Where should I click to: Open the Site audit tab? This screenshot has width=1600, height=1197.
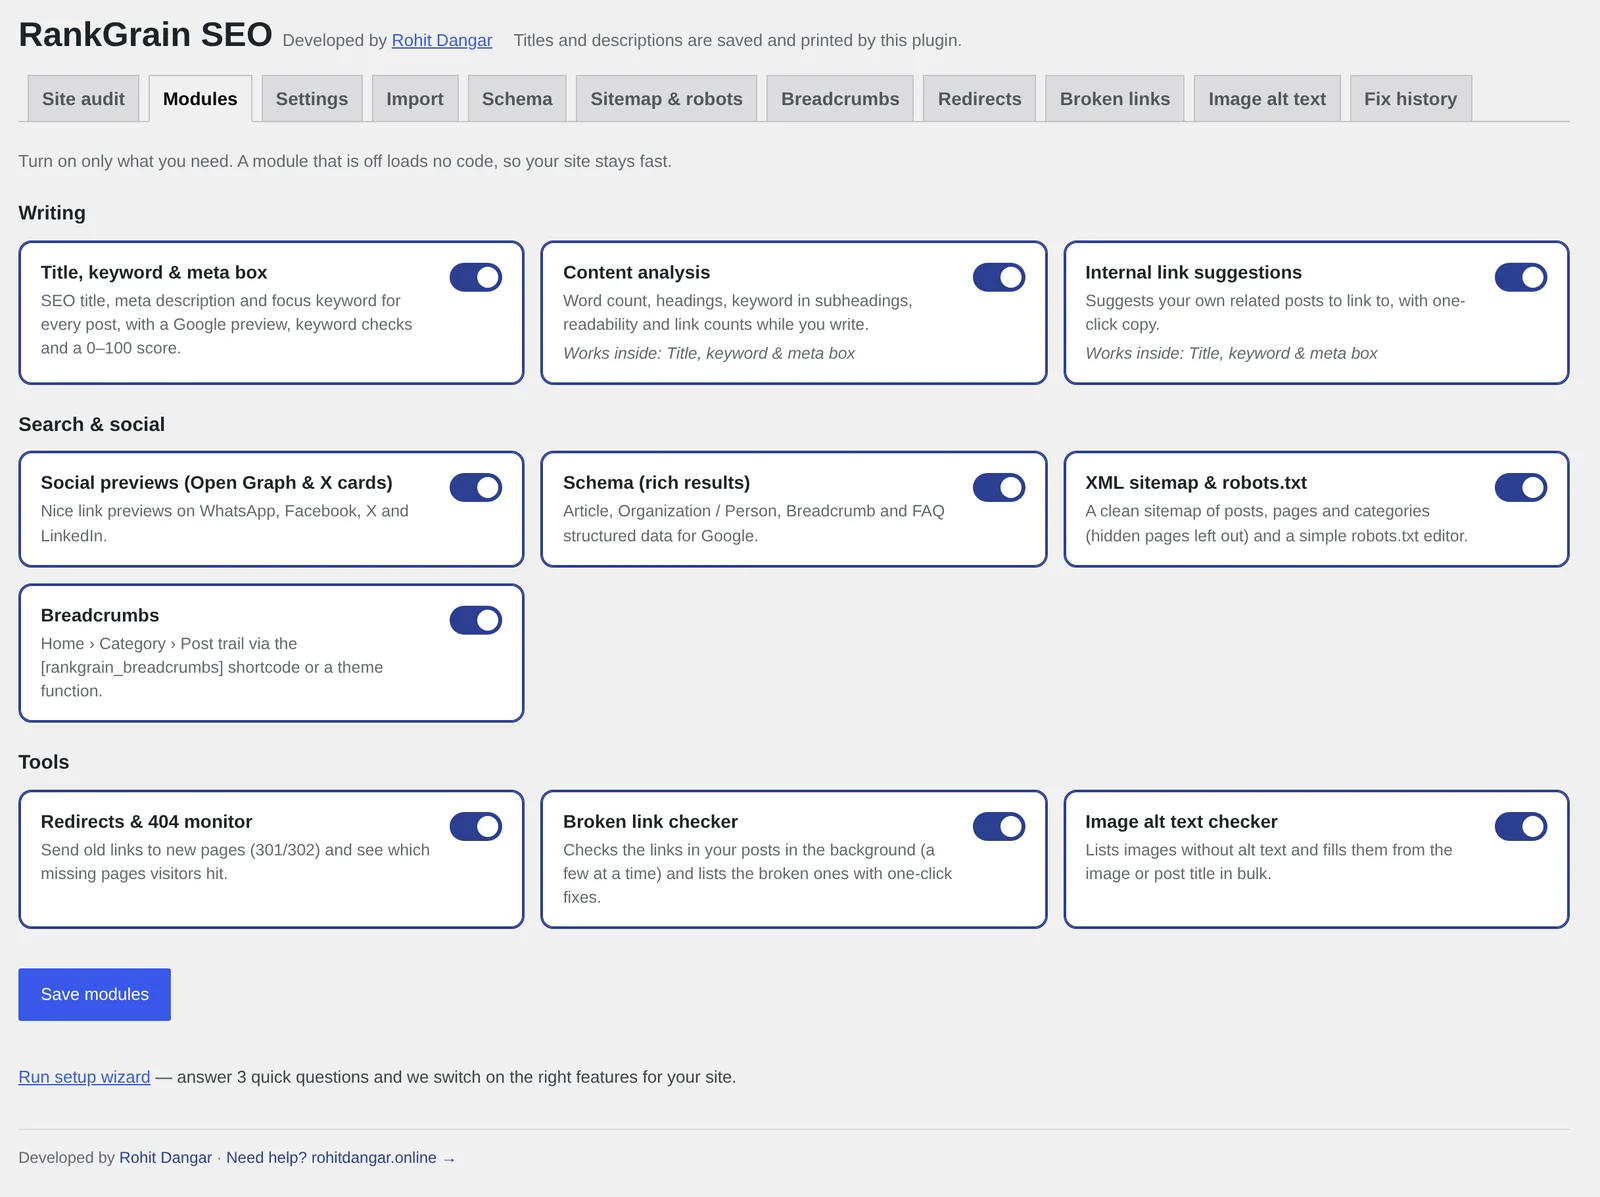[x=83, y=99]
